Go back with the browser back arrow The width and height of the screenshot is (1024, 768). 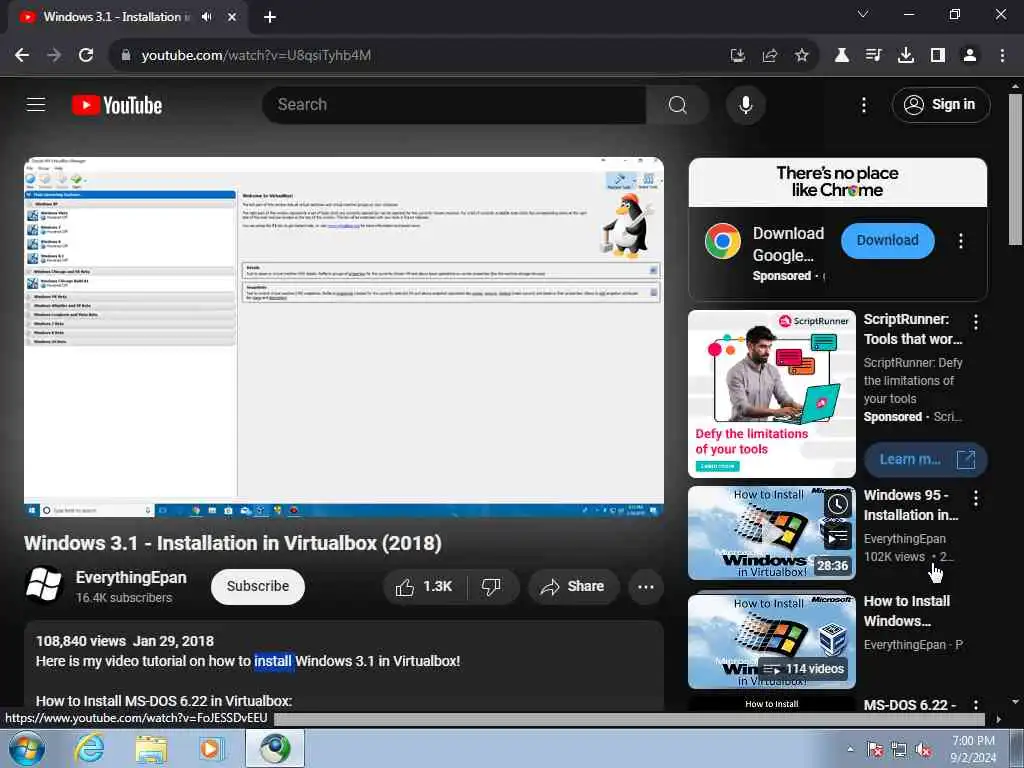pos(22,56)
